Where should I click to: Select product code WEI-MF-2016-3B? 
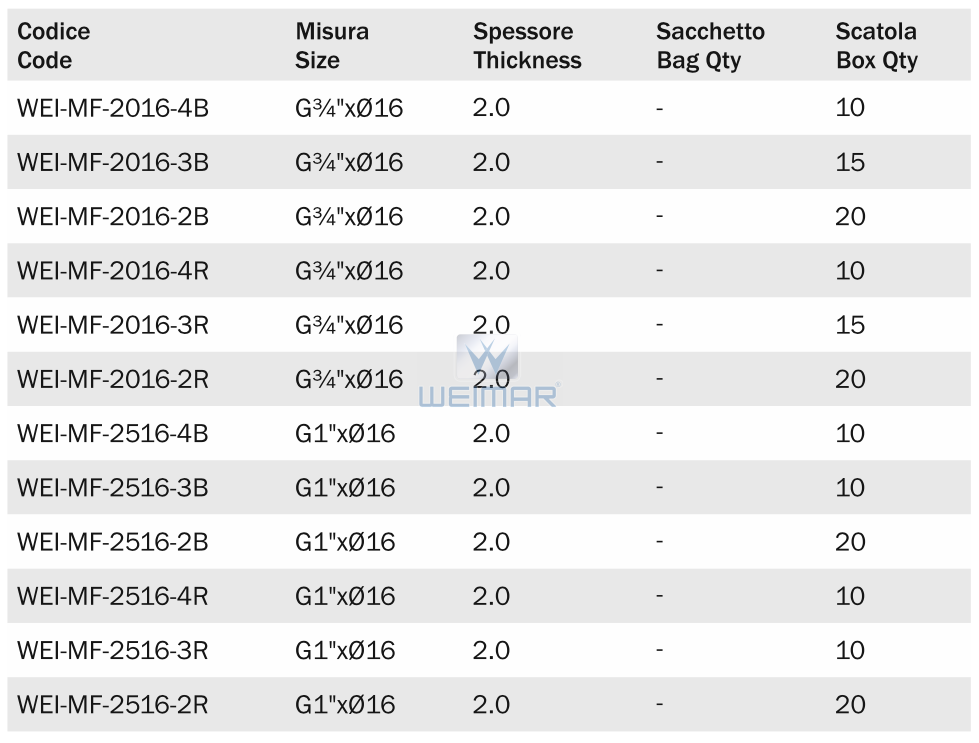tap(113, 162)
